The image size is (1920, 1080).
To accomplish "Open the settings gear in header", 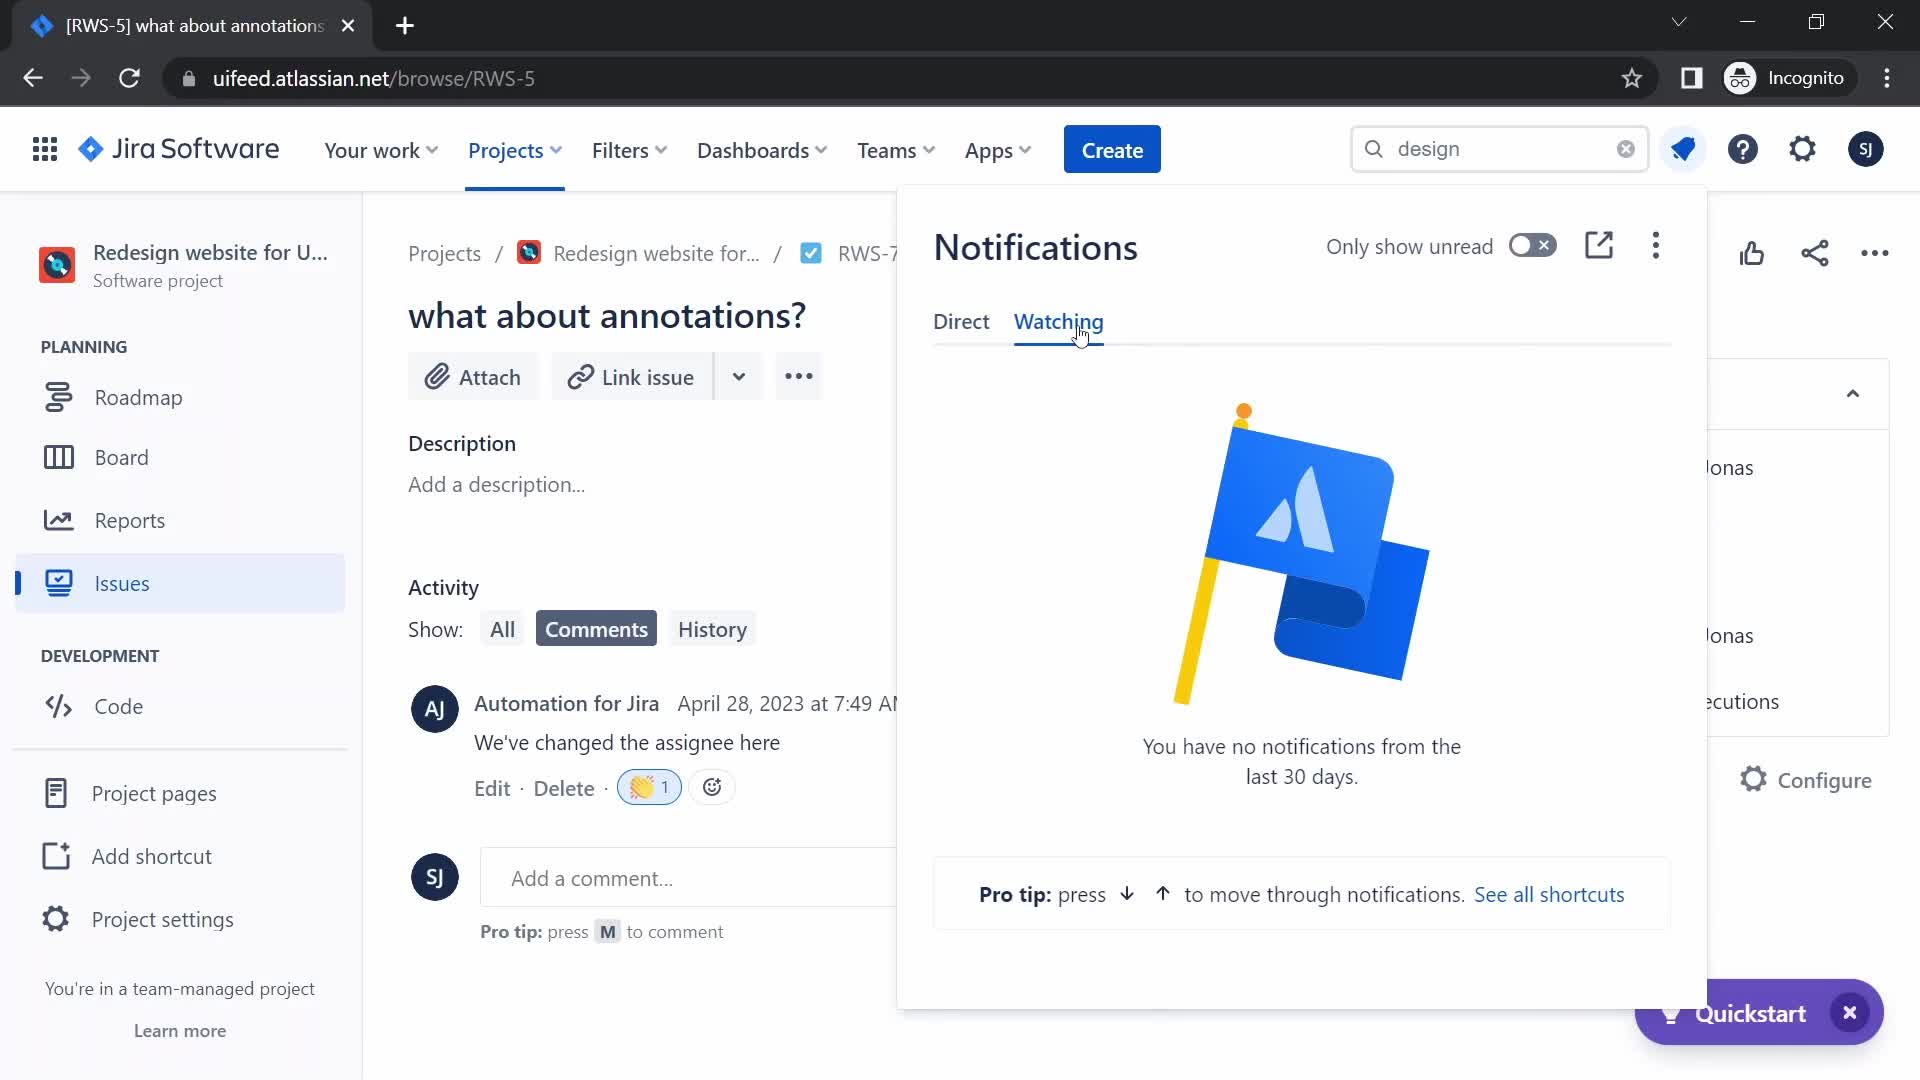I will 1802,150.
